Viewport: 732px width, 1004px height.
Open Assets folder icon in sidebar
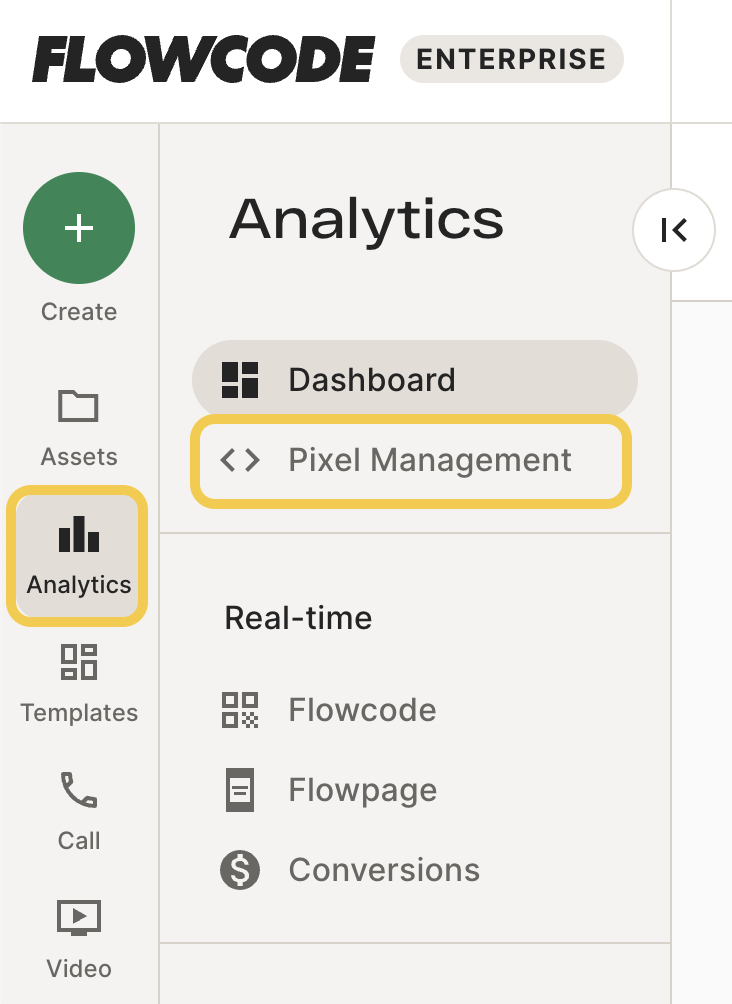coord(78,405)
